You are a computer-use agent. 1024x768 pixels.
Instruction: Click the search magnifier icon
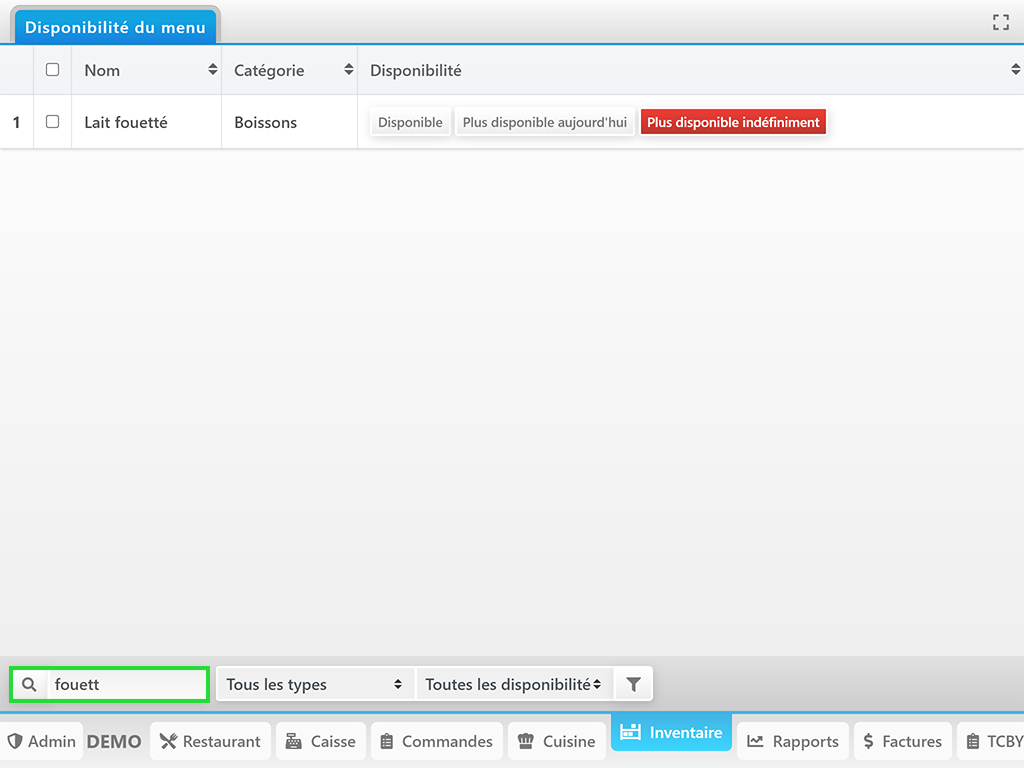[x=29, y=685]
